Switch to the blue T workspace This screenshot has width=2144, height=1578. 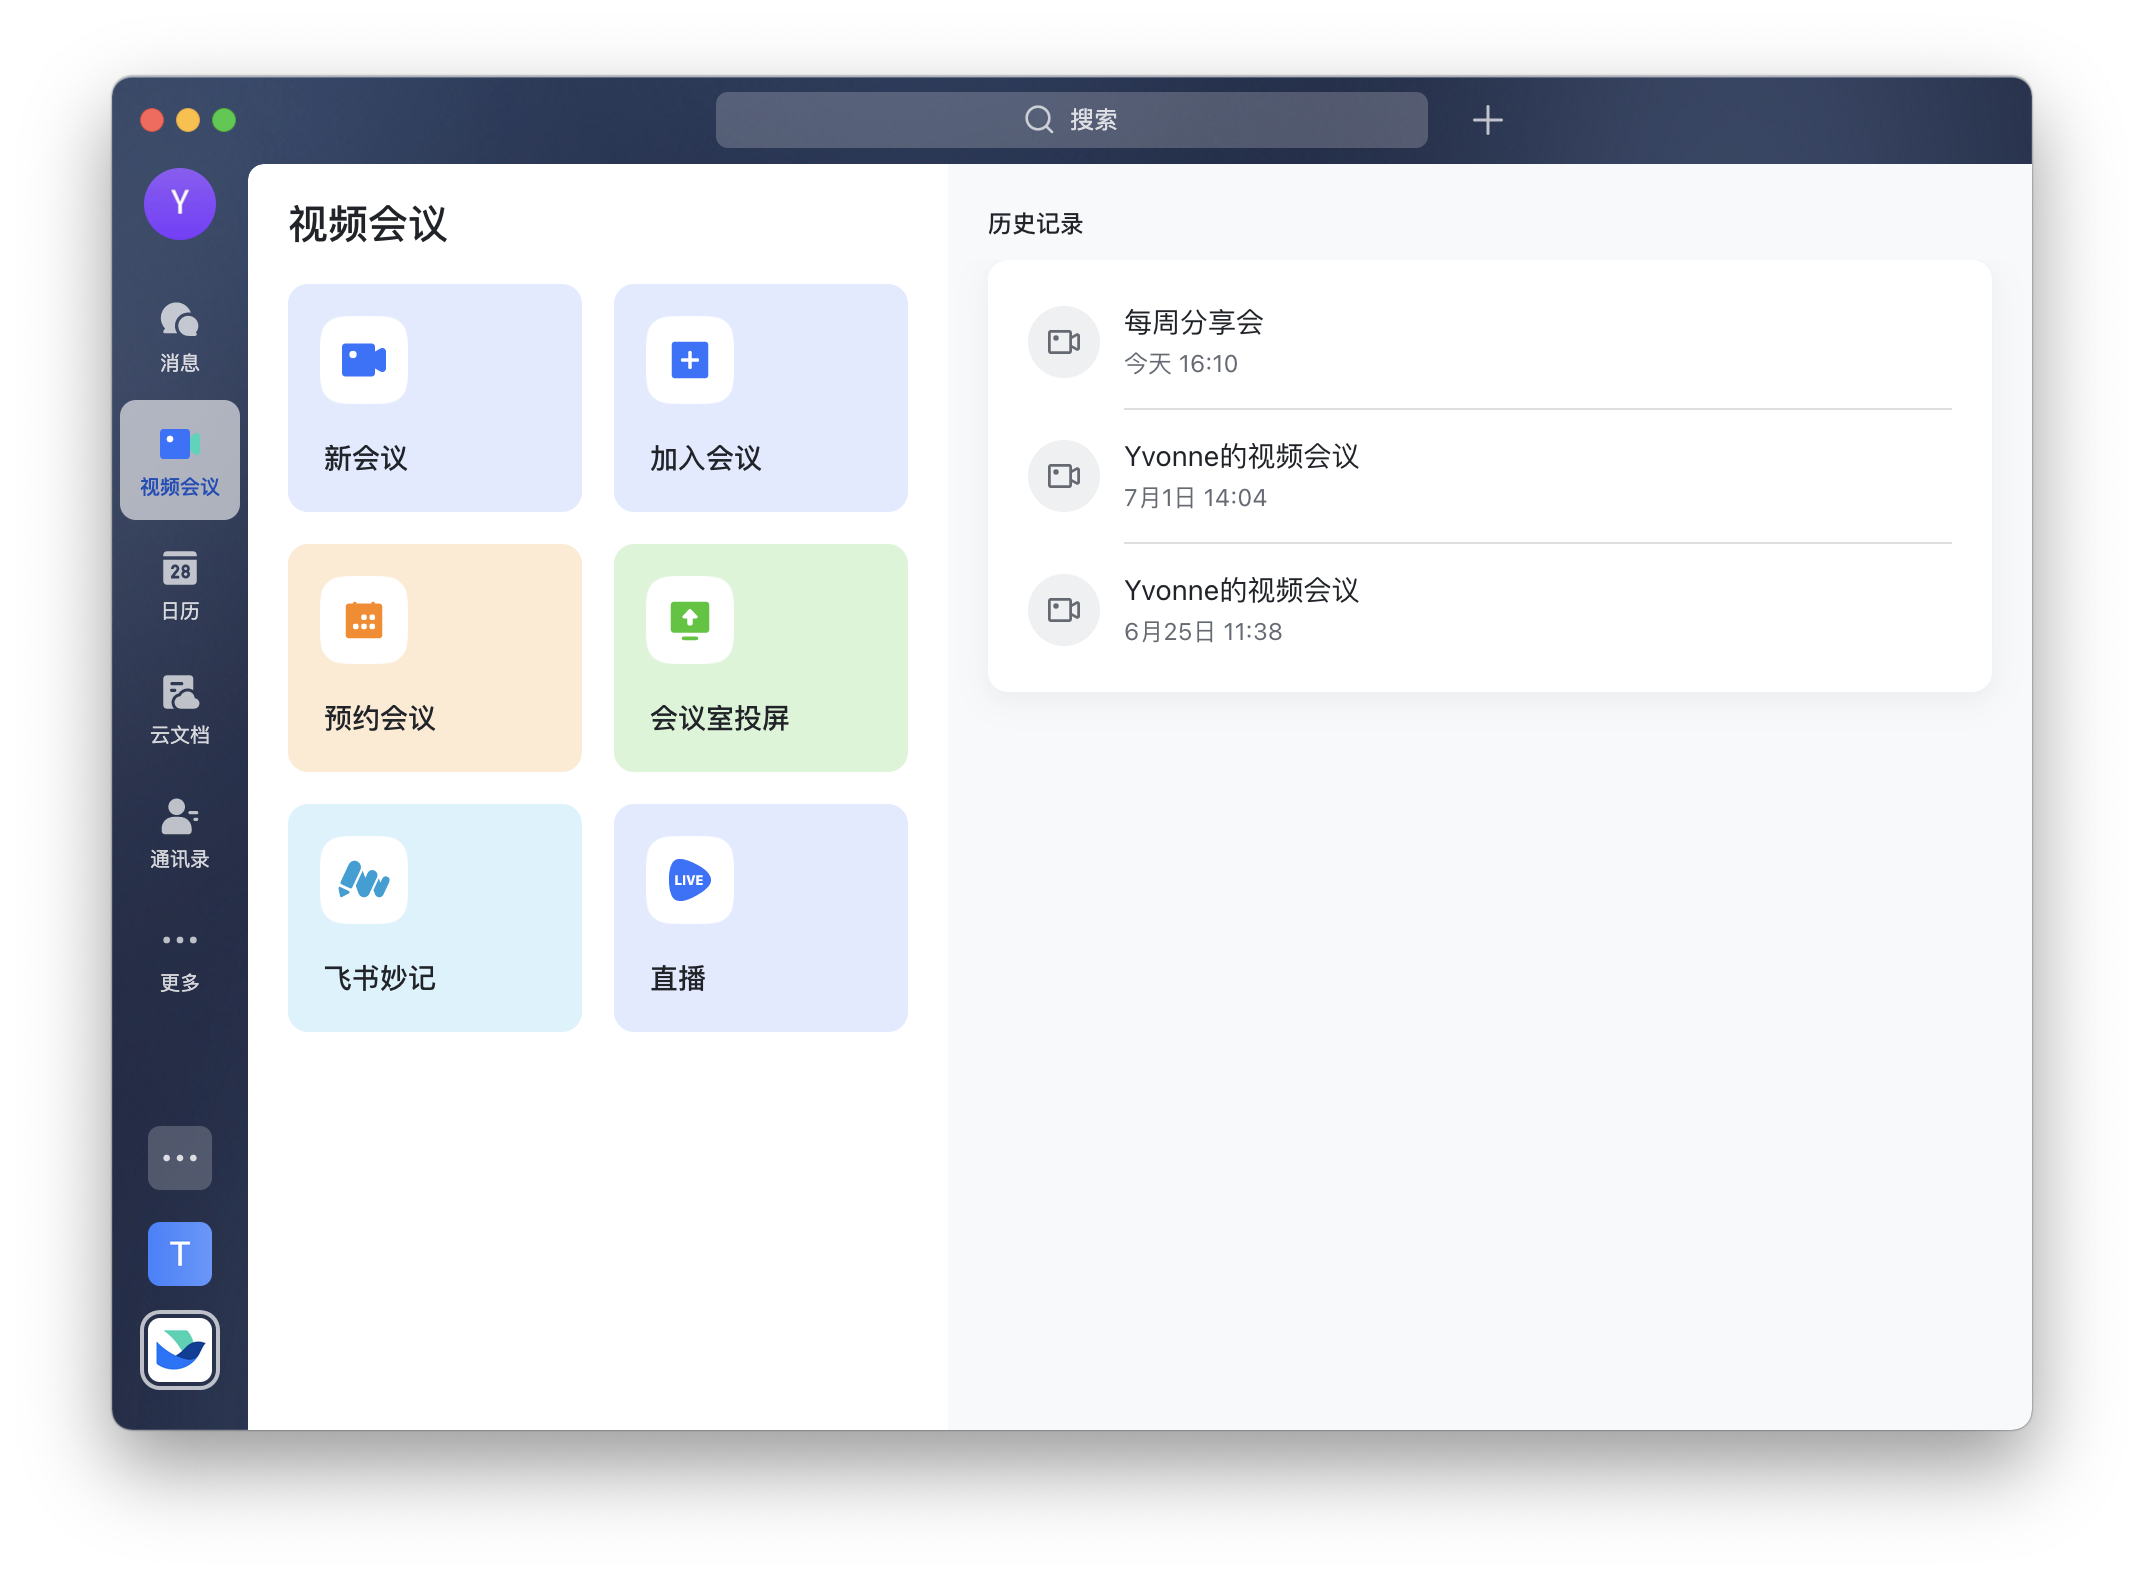click(180, 1254)
